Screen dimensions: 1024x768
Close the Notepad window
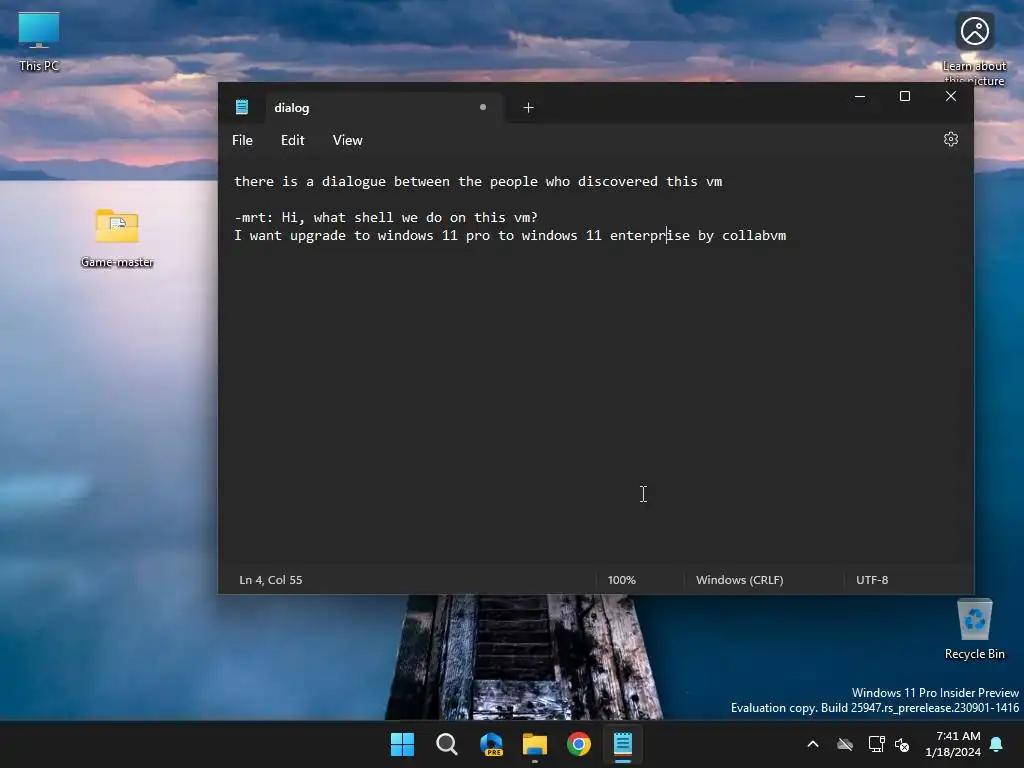(950, 97)
